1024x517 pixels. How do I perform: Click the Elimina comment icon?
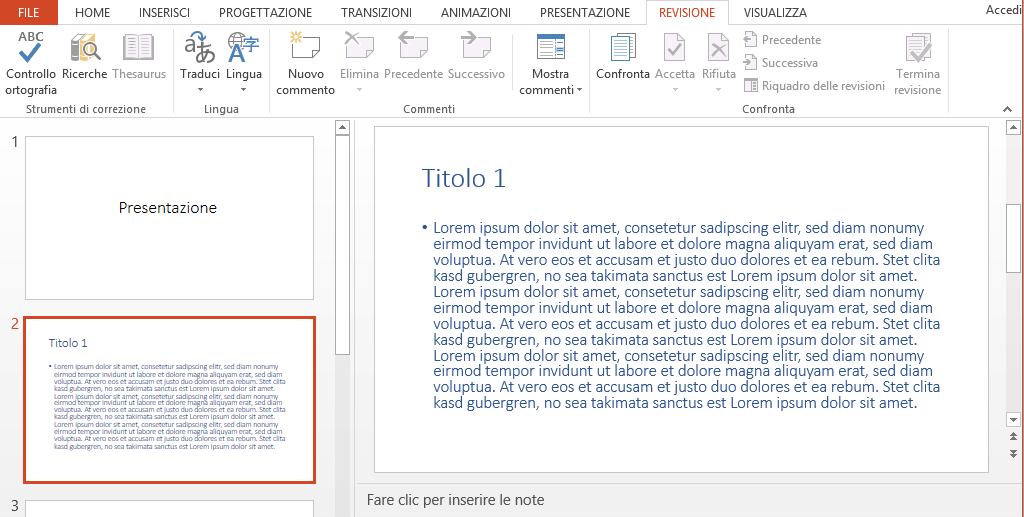click(x=359, y=47)
